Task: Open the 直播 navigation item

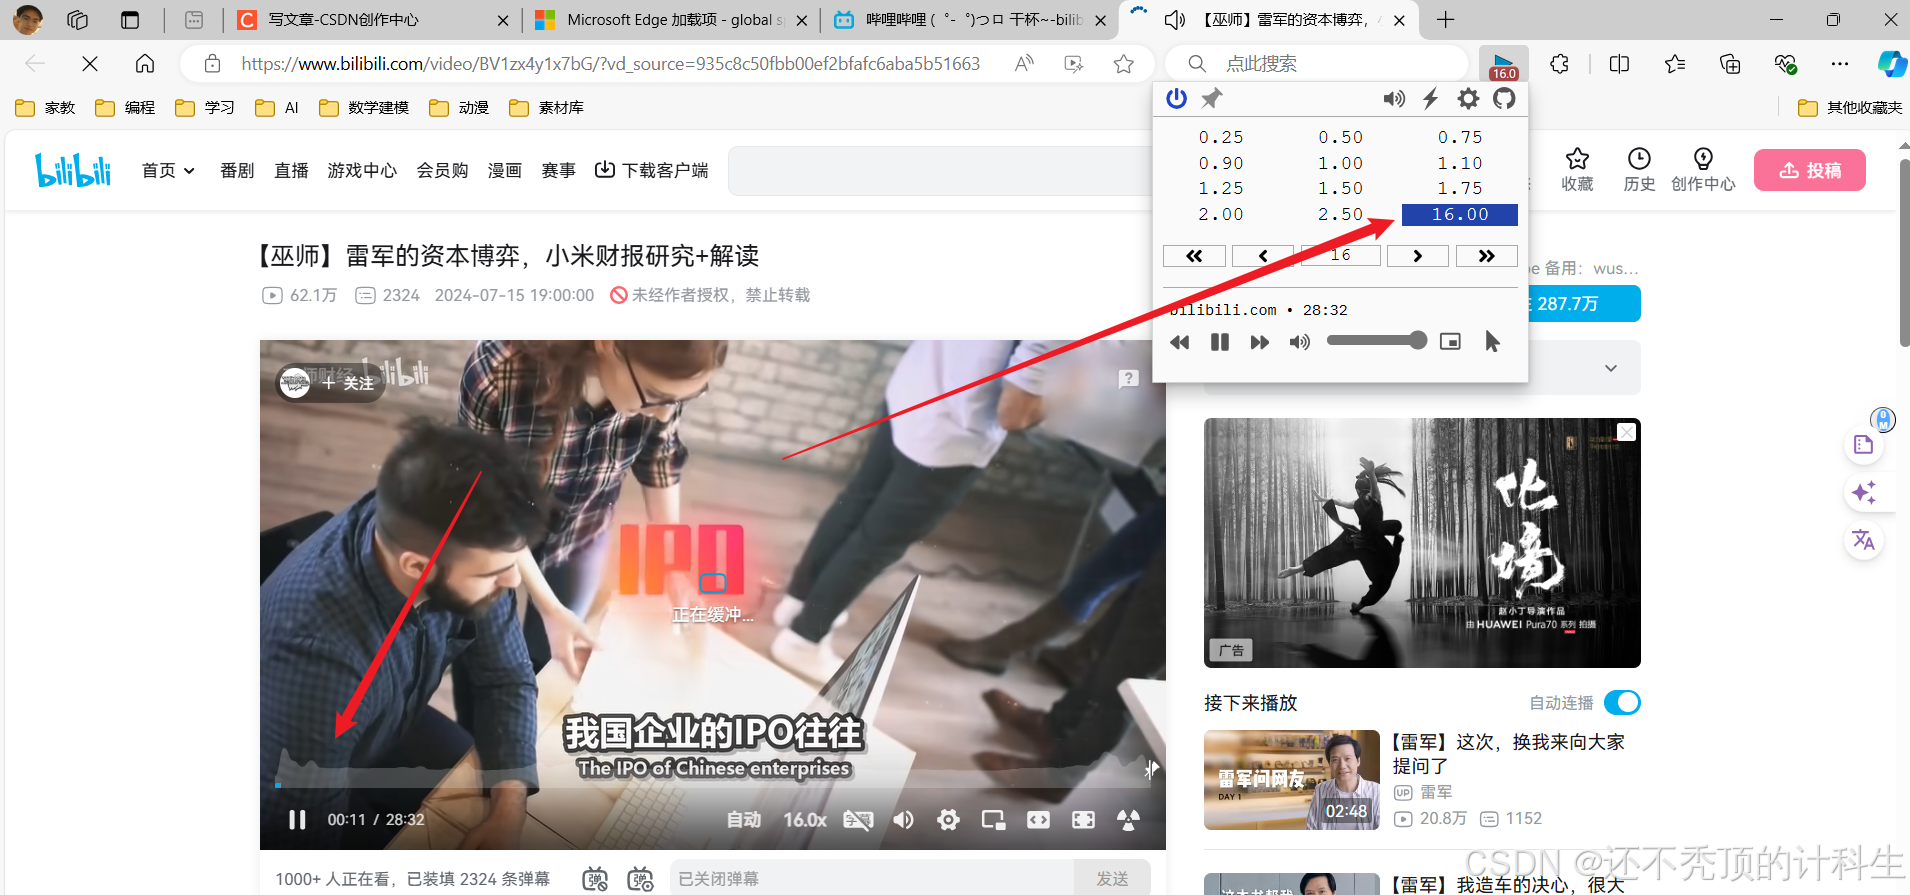Action: pyautogui.click(x=291, y=171)
